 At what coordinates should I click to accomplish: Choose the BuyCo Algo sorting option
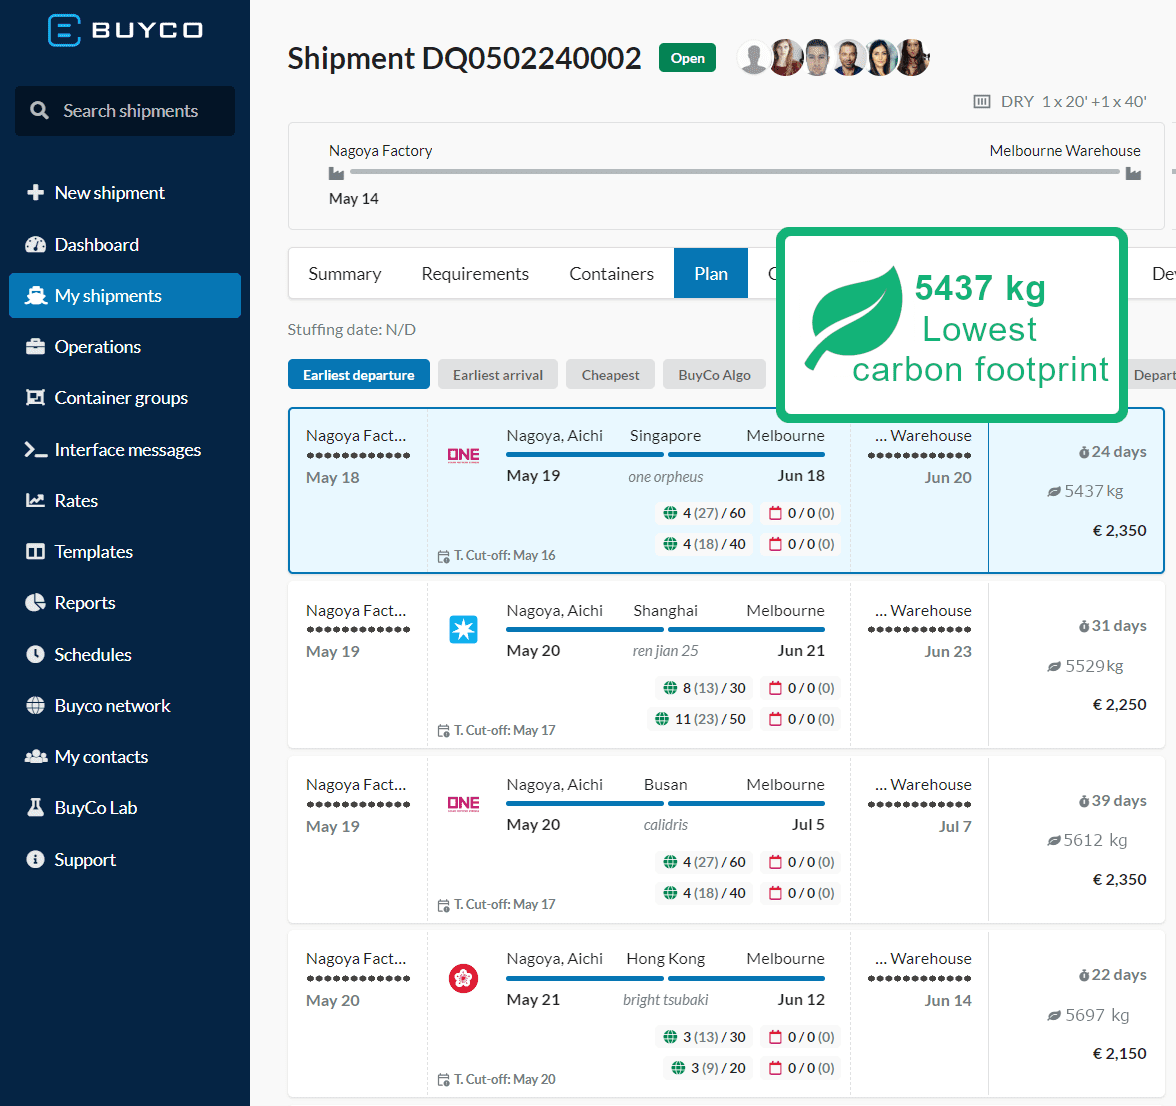click(714, 375)
